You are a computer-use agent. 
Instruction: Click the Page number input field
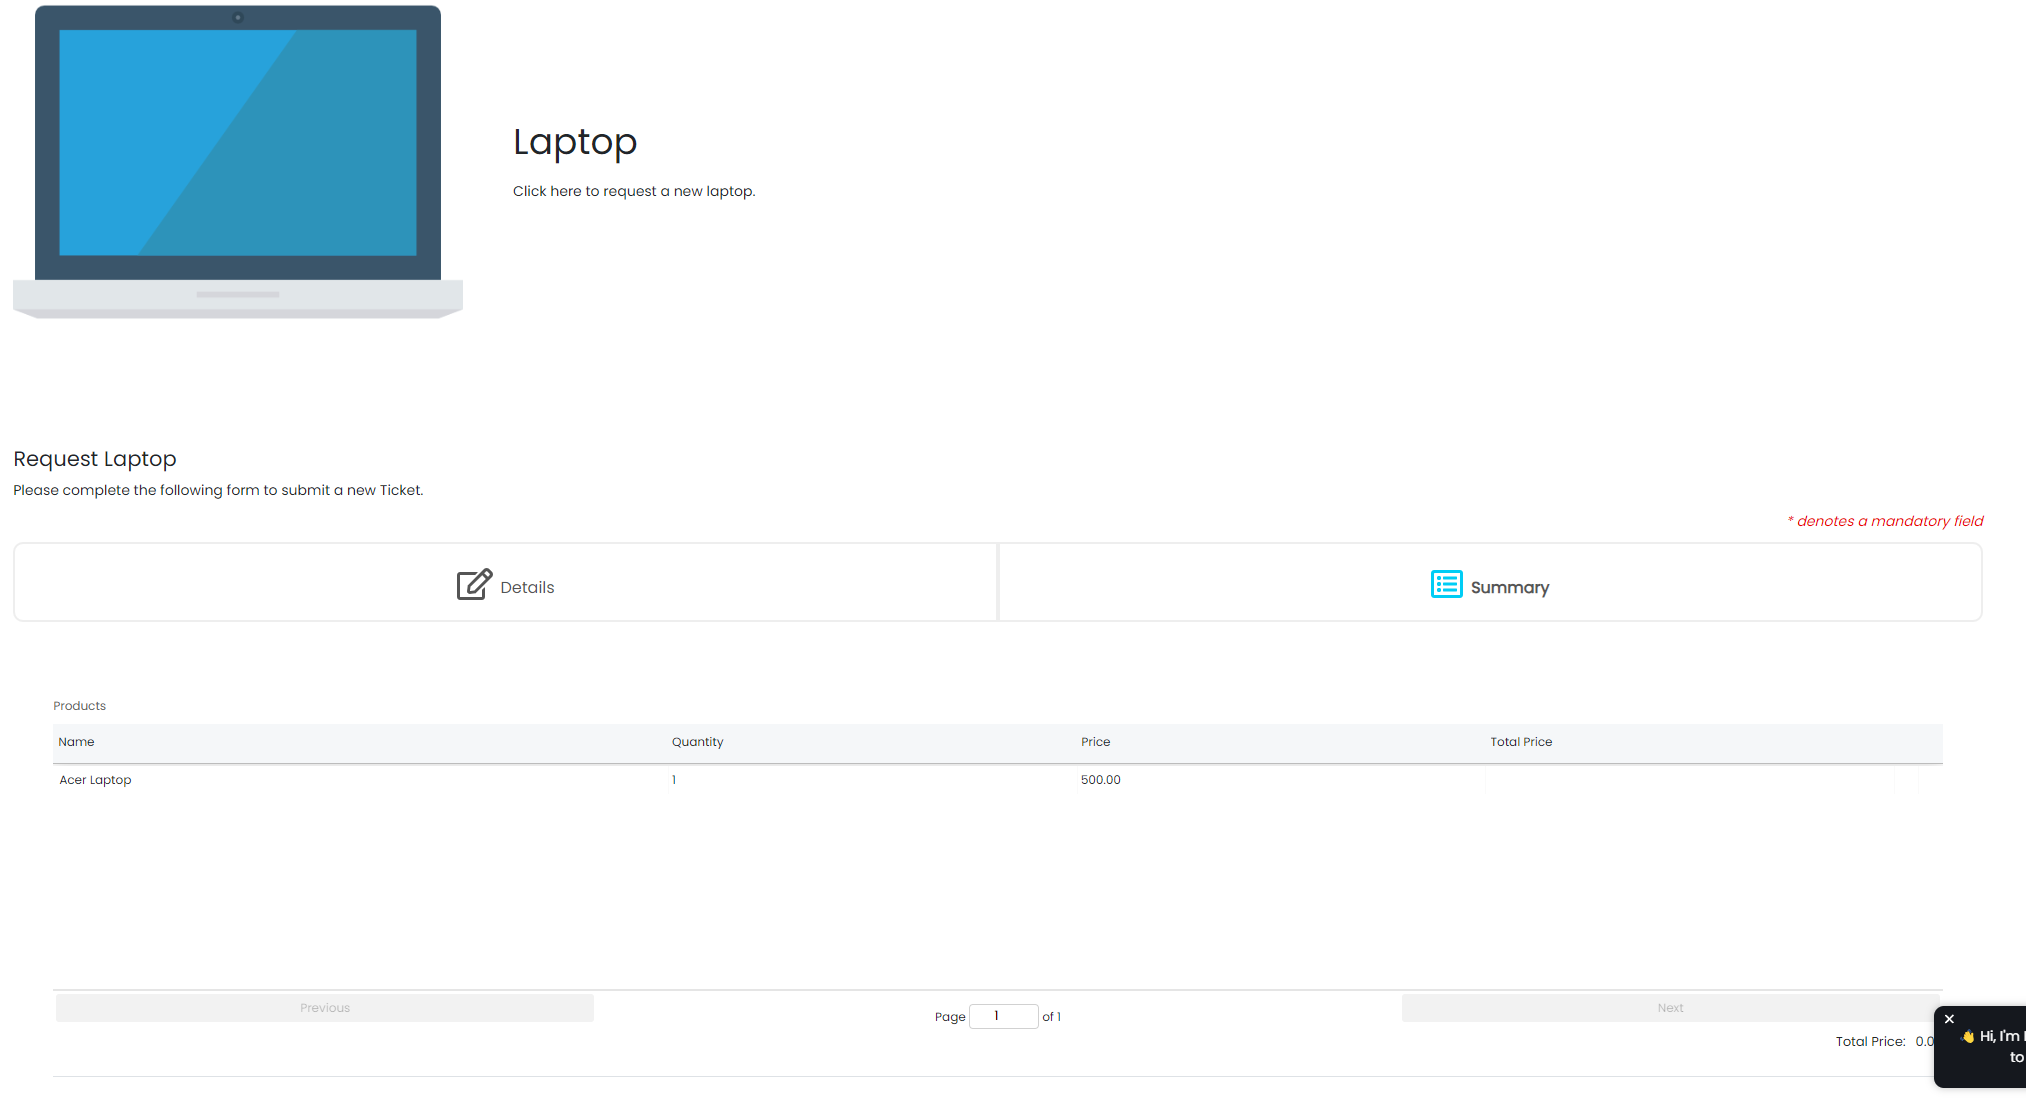[x=1003, y=1016]
